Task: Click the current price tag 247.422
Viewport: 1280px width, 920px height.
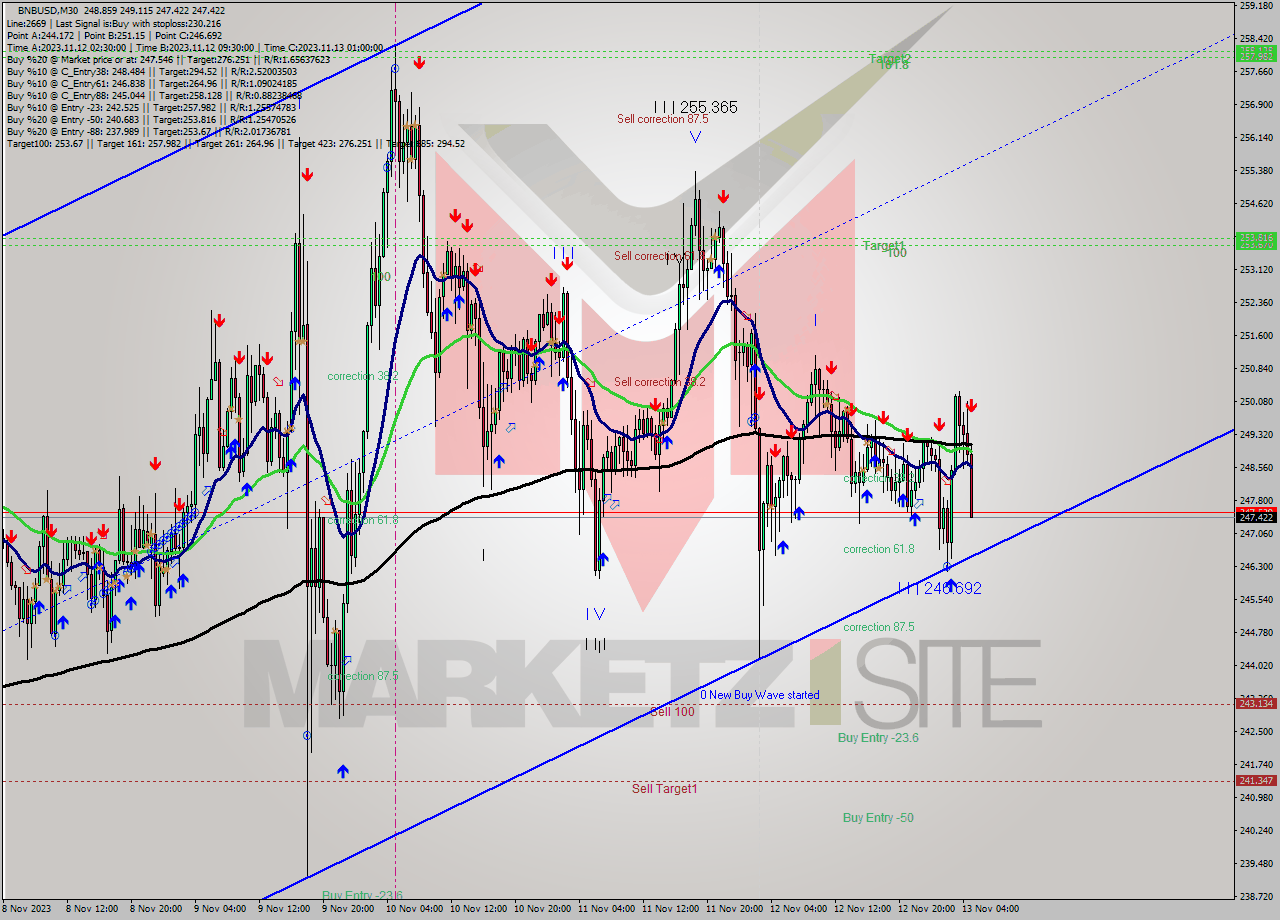Action: click(1256, 517)
